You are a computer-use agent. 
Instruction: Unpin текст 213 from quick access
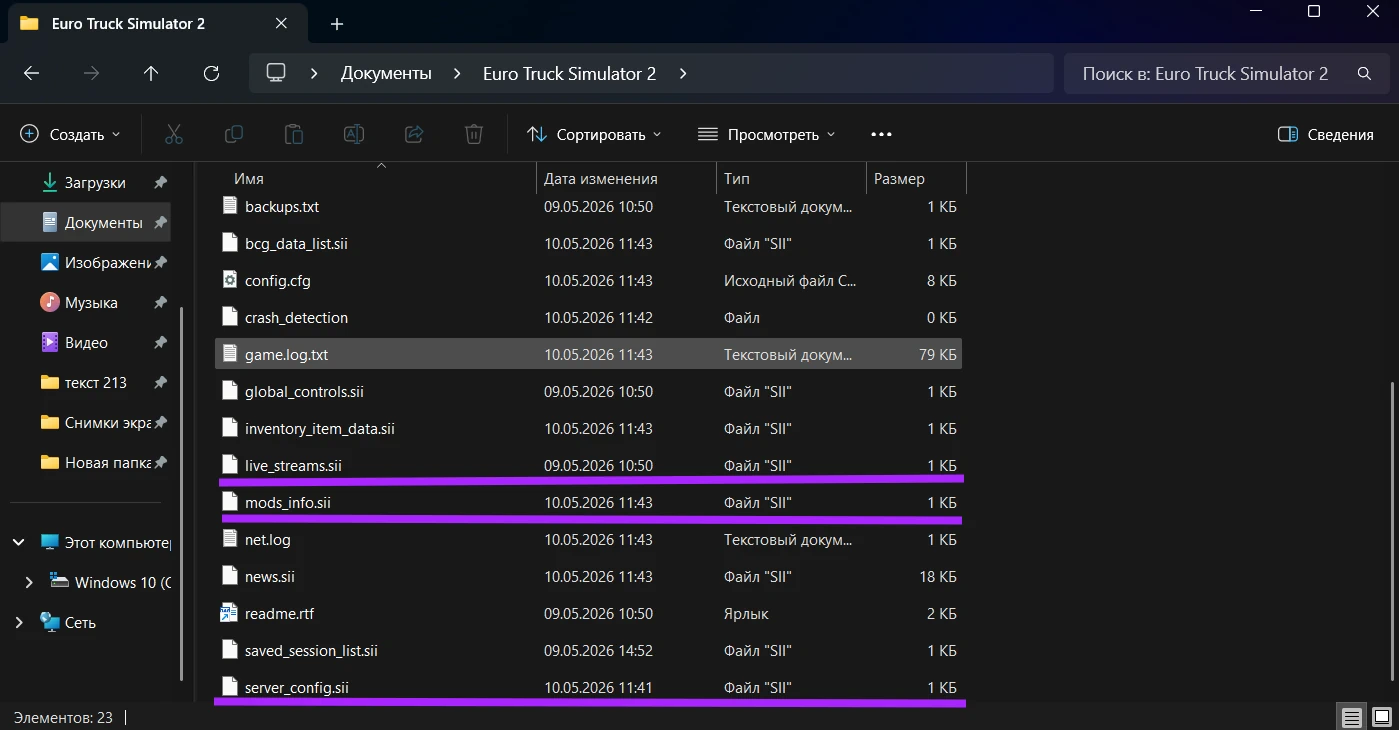[x=160, y=382]
